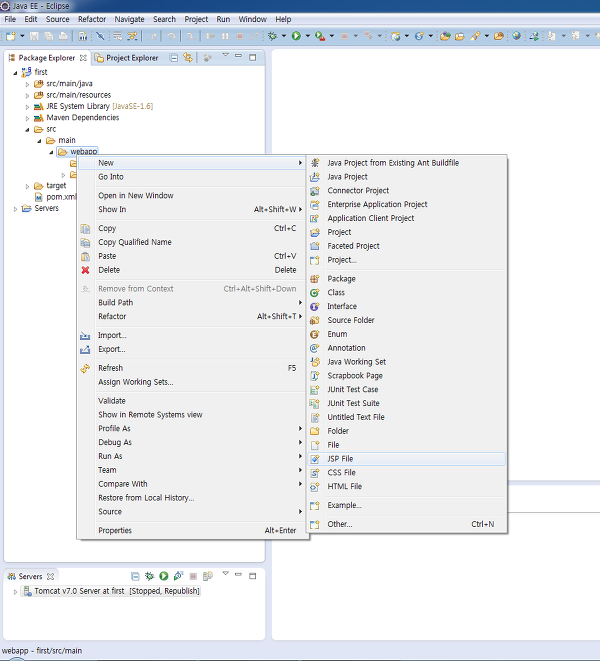This screenshot has width=600, height=661.
Task: Click the Interface icon in New submenu
Action: (x=315, y=306)
